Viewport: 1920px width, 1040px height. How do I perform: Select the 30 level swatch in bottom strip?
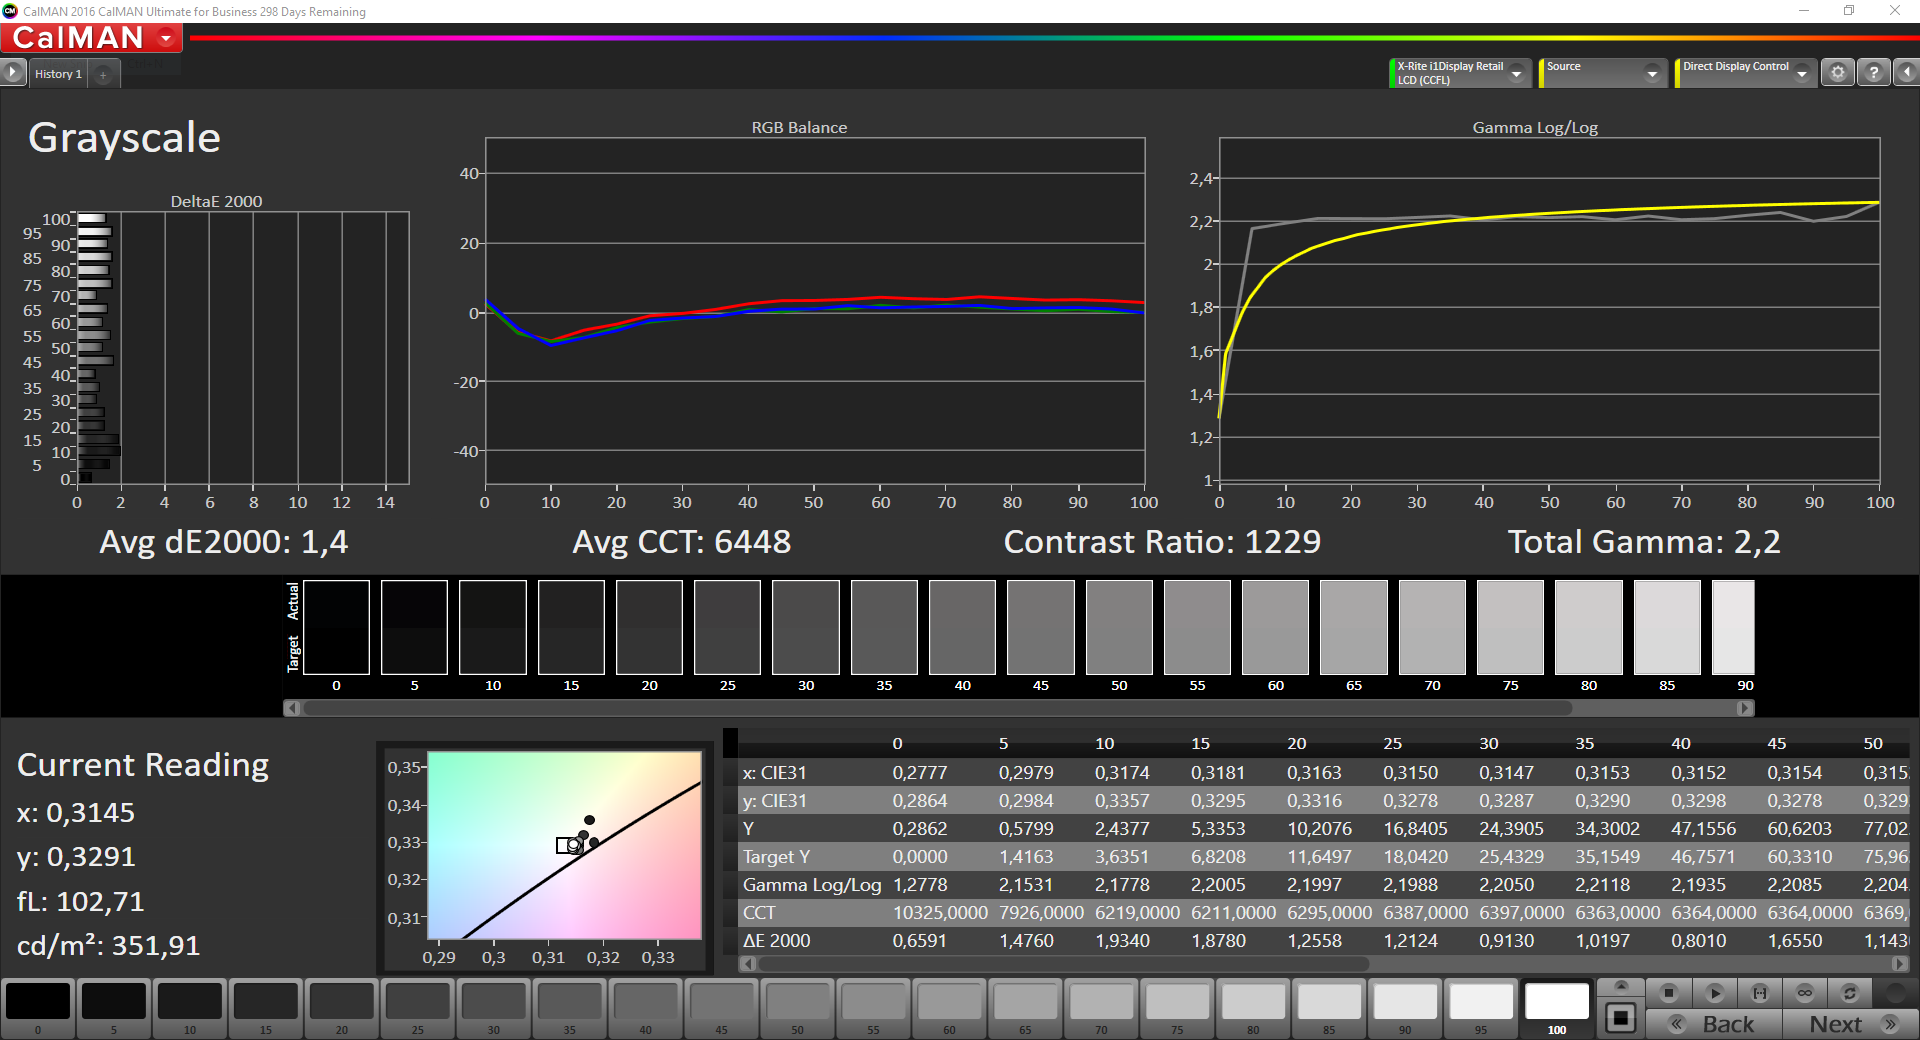(x=494, y=1008)
